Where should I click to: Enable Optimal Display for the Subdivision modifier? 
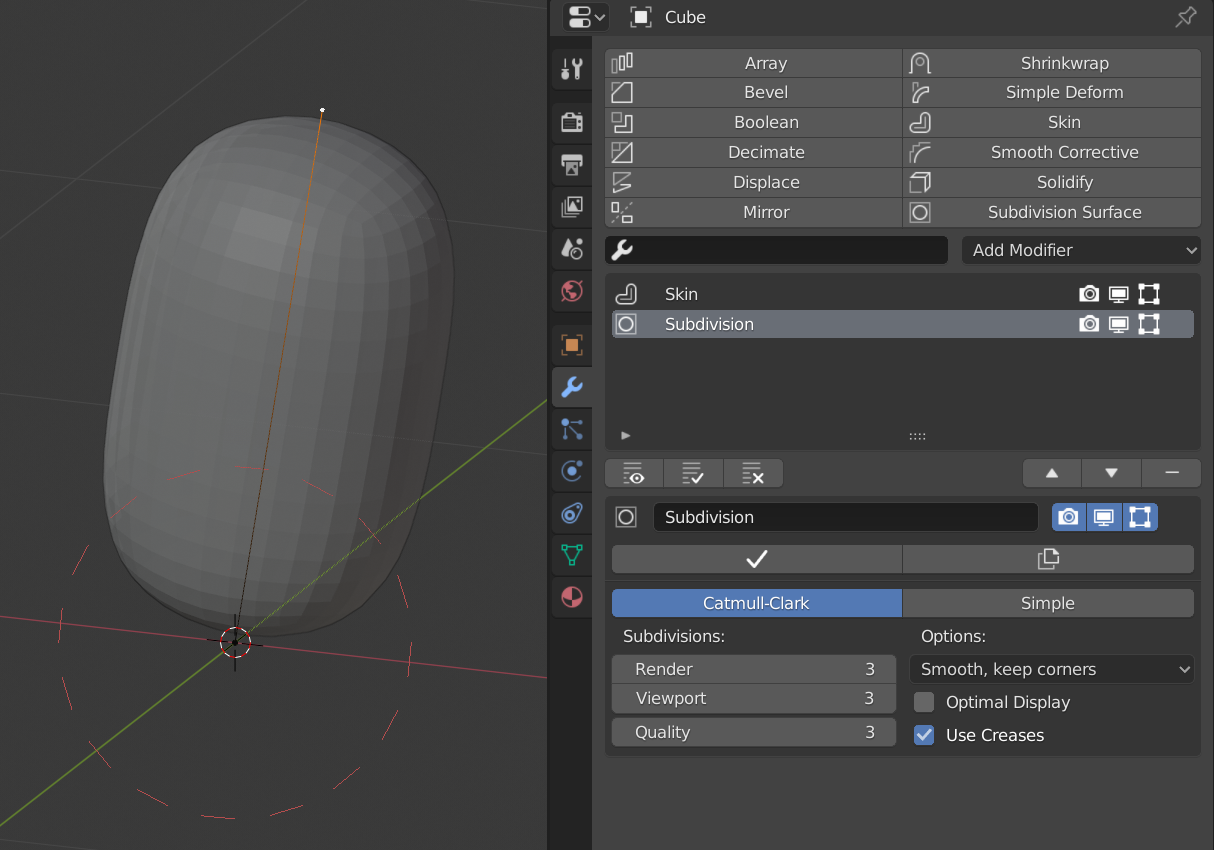tap(923, 702)
